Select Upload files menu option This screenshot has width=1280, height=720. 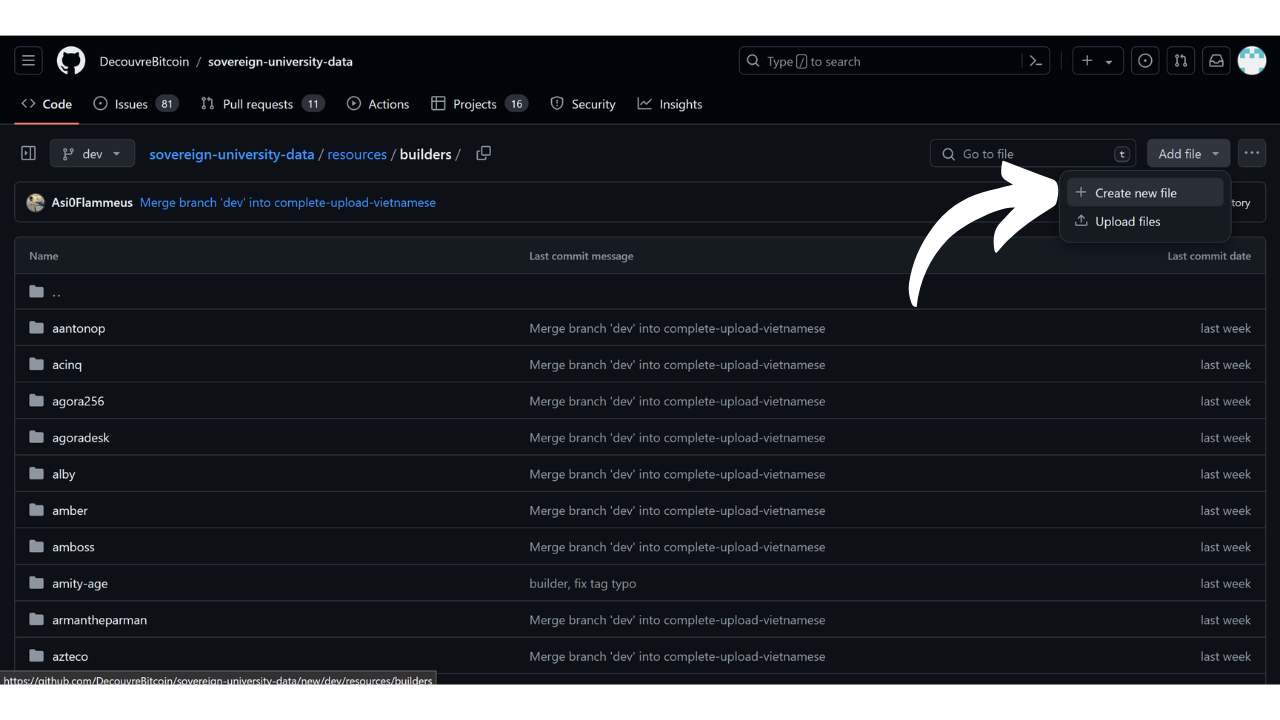(1127, 222)
